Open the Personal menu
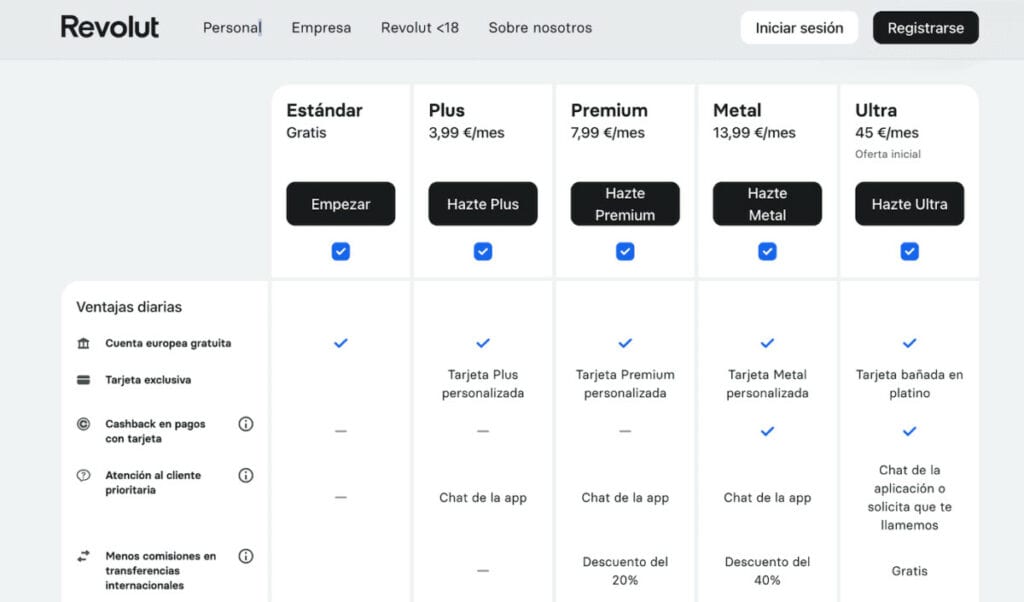1024x602 pixels. pos(232,28)
